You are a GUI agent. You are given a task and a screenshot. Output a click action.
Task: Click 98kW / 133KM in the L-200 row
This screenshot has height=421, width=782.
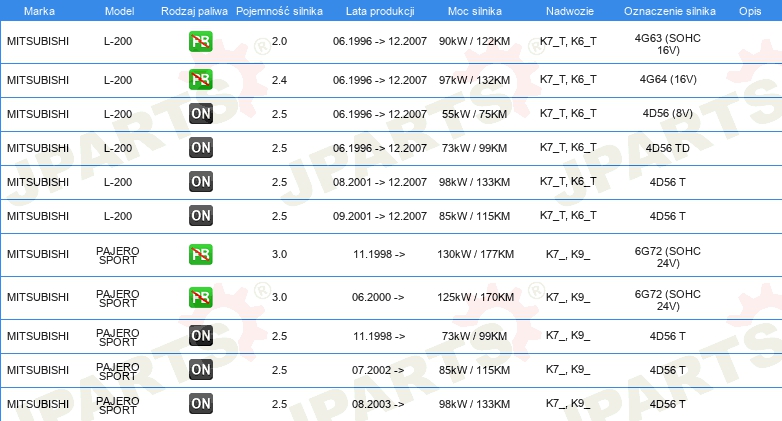pos(474,182)
